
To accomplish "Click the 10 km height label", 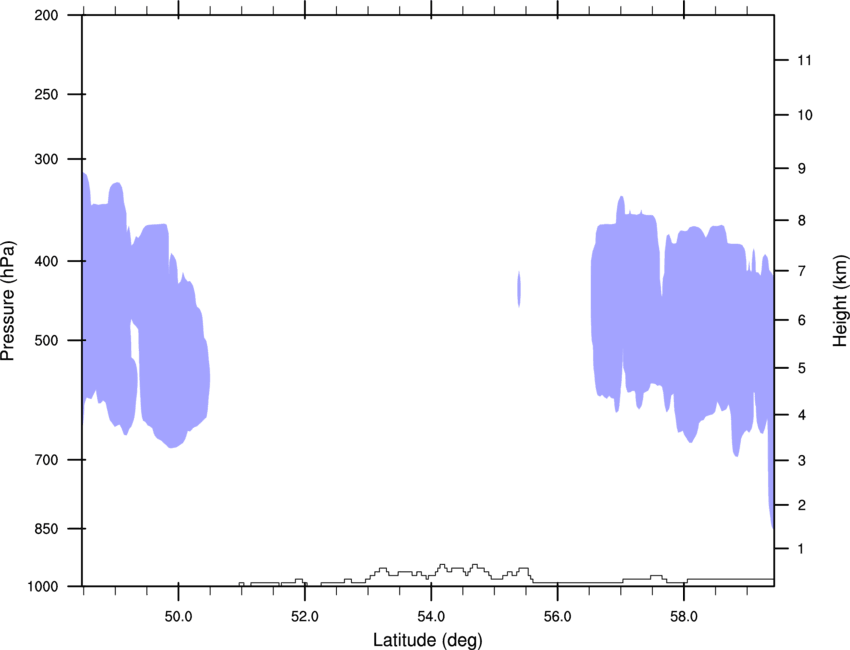I will point(804,115).
